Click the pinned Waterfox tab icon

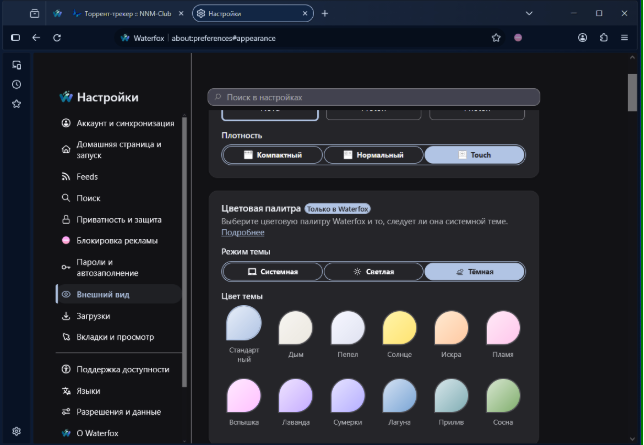pos(58,14)
